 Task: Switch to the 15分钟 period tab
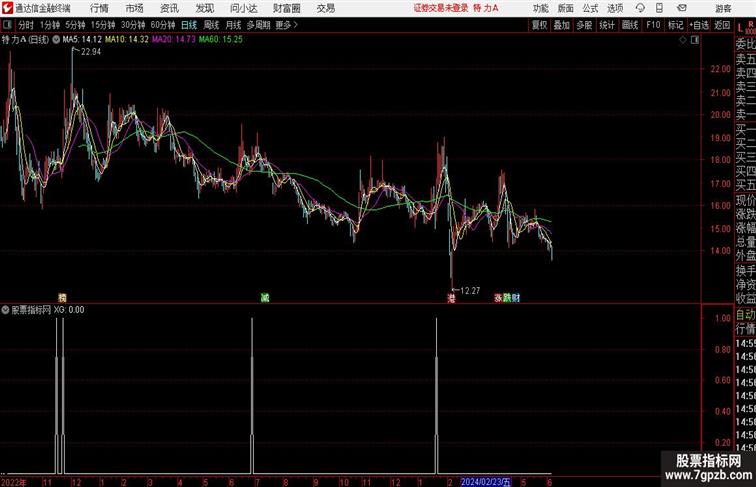pos(103,25)
